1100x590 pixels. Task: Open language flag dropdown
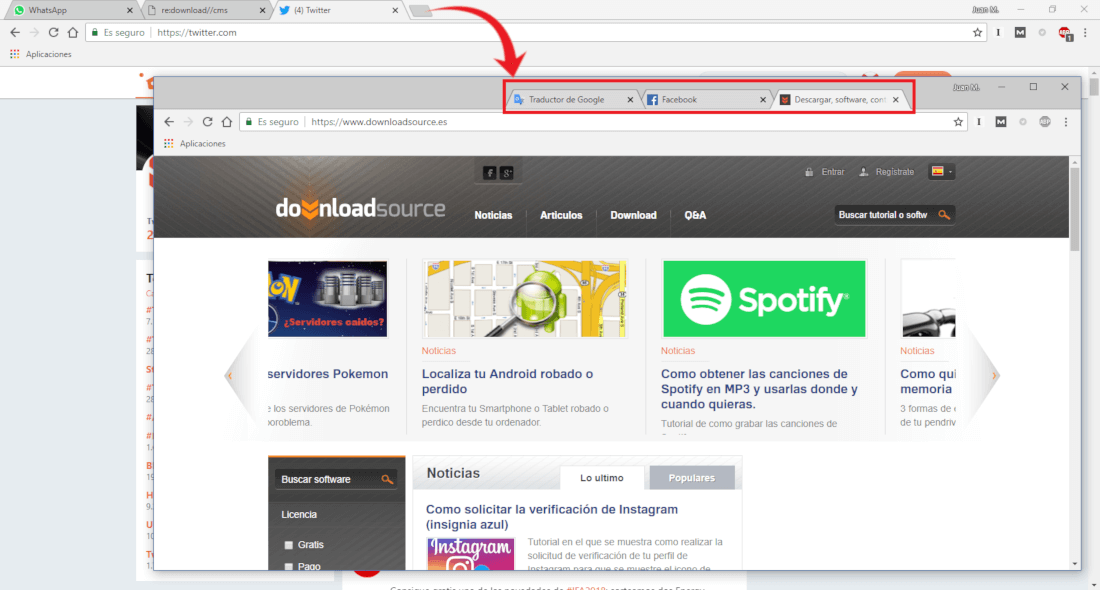(941, 171)
